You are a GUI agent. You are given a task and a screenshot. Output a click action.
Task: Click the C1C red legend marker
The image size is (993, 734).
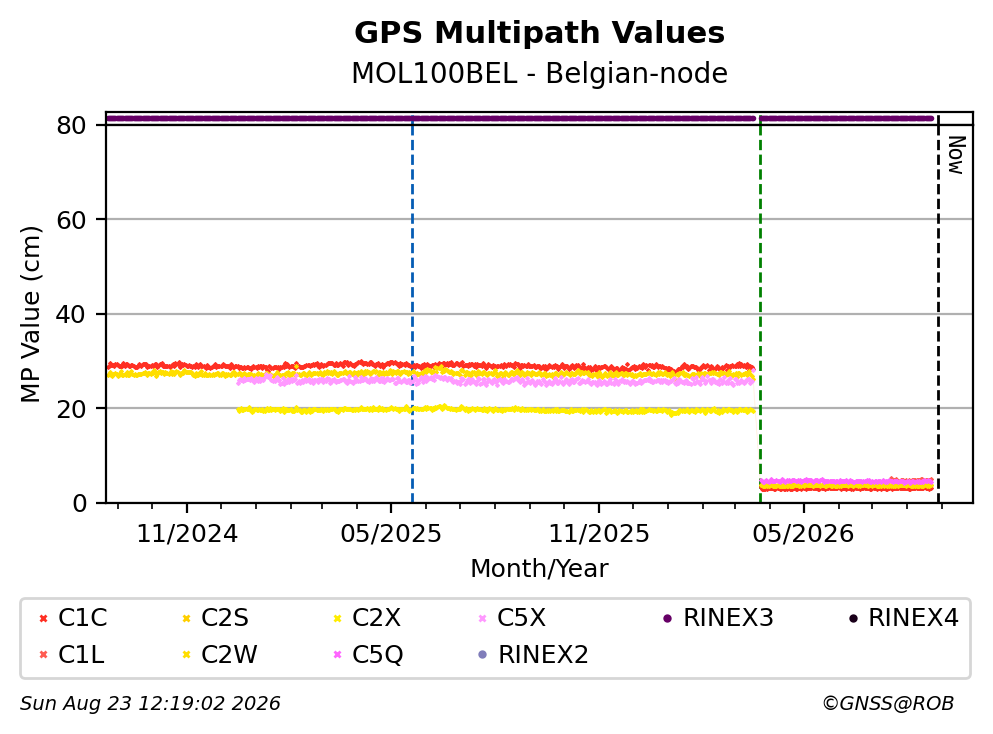click(43, 618)
